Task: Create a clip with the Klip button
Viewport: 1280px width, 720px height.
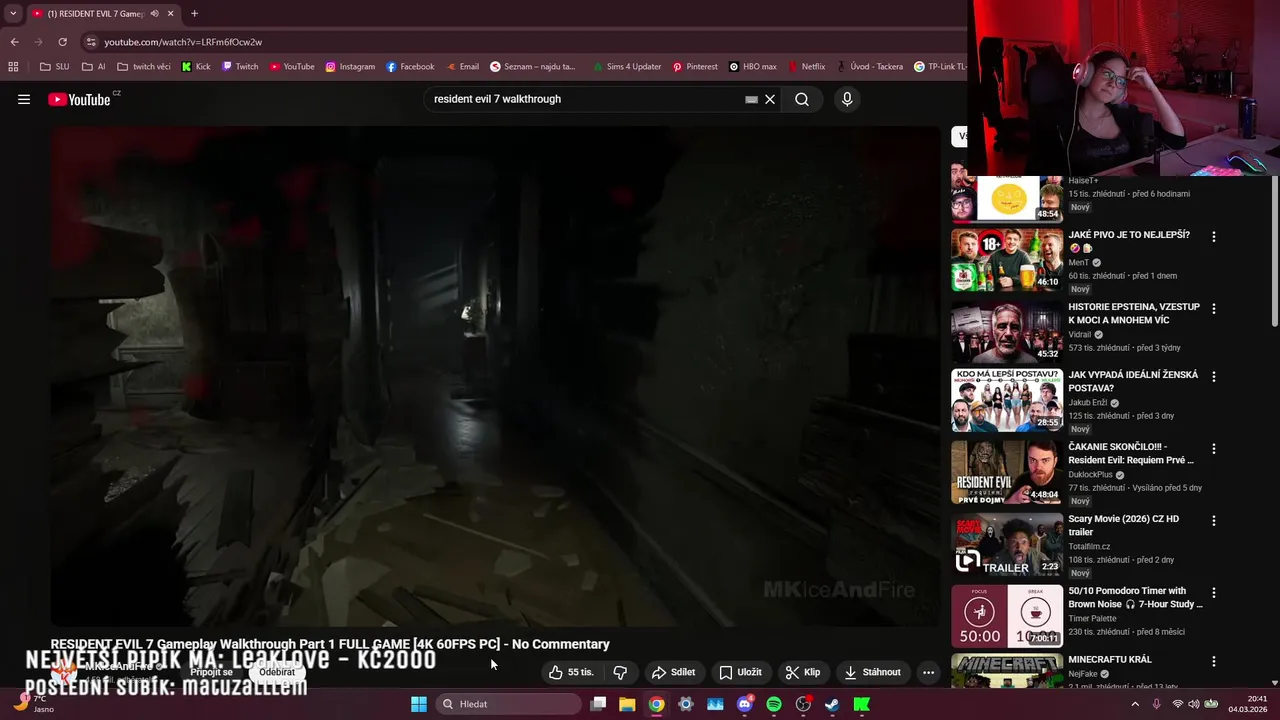Action: point(802,672)
